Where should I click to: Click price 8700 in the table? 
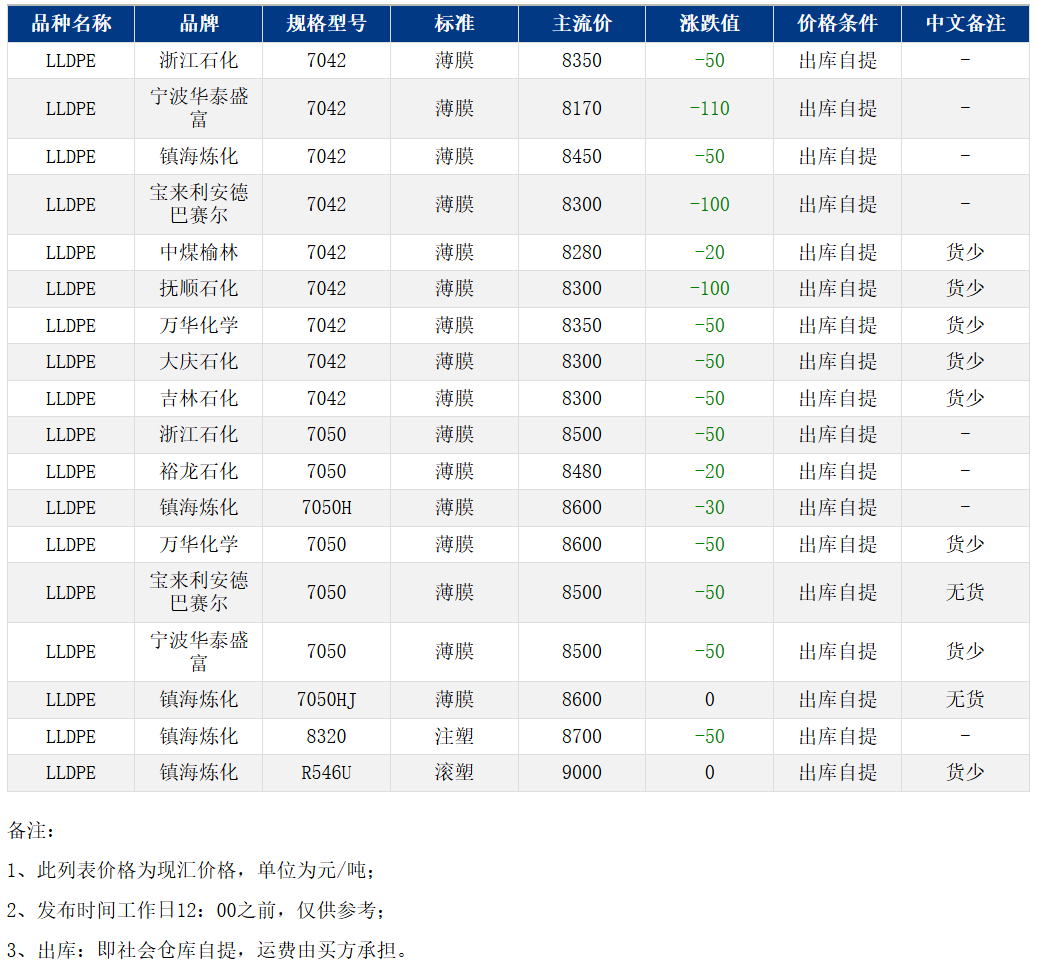[x=582, y=737]
